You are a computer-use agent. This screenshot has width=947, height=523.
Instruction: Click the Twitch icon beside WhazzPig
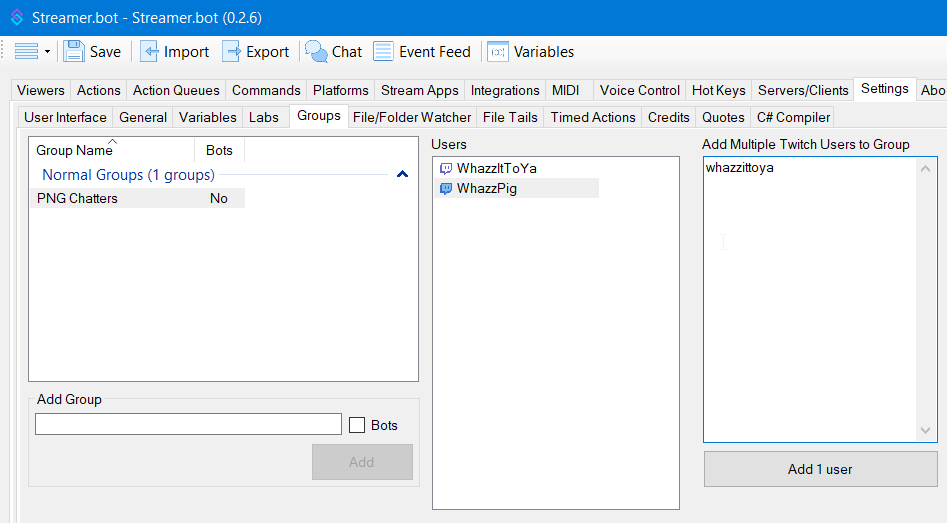click(446, 188)
